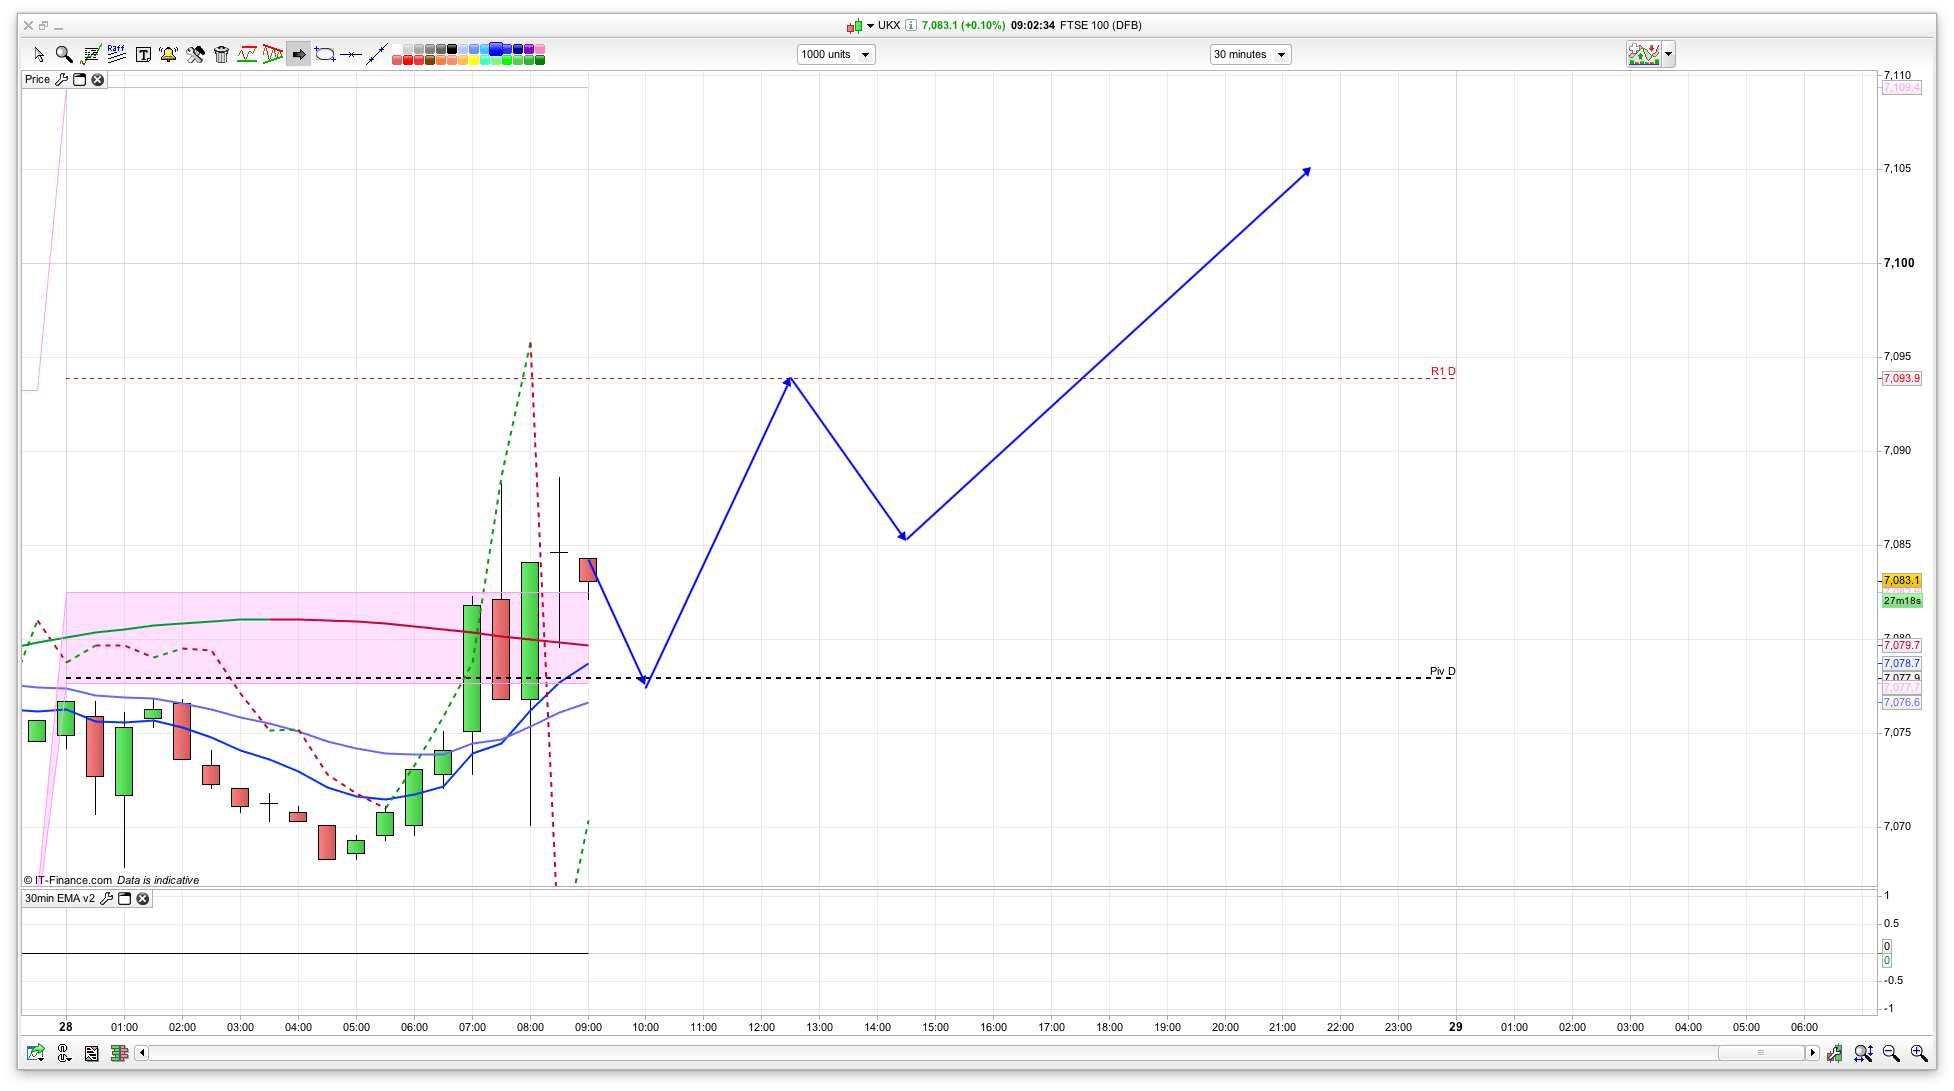
Task: Select the ellipse drawing tool
Action: click(325, 54)
